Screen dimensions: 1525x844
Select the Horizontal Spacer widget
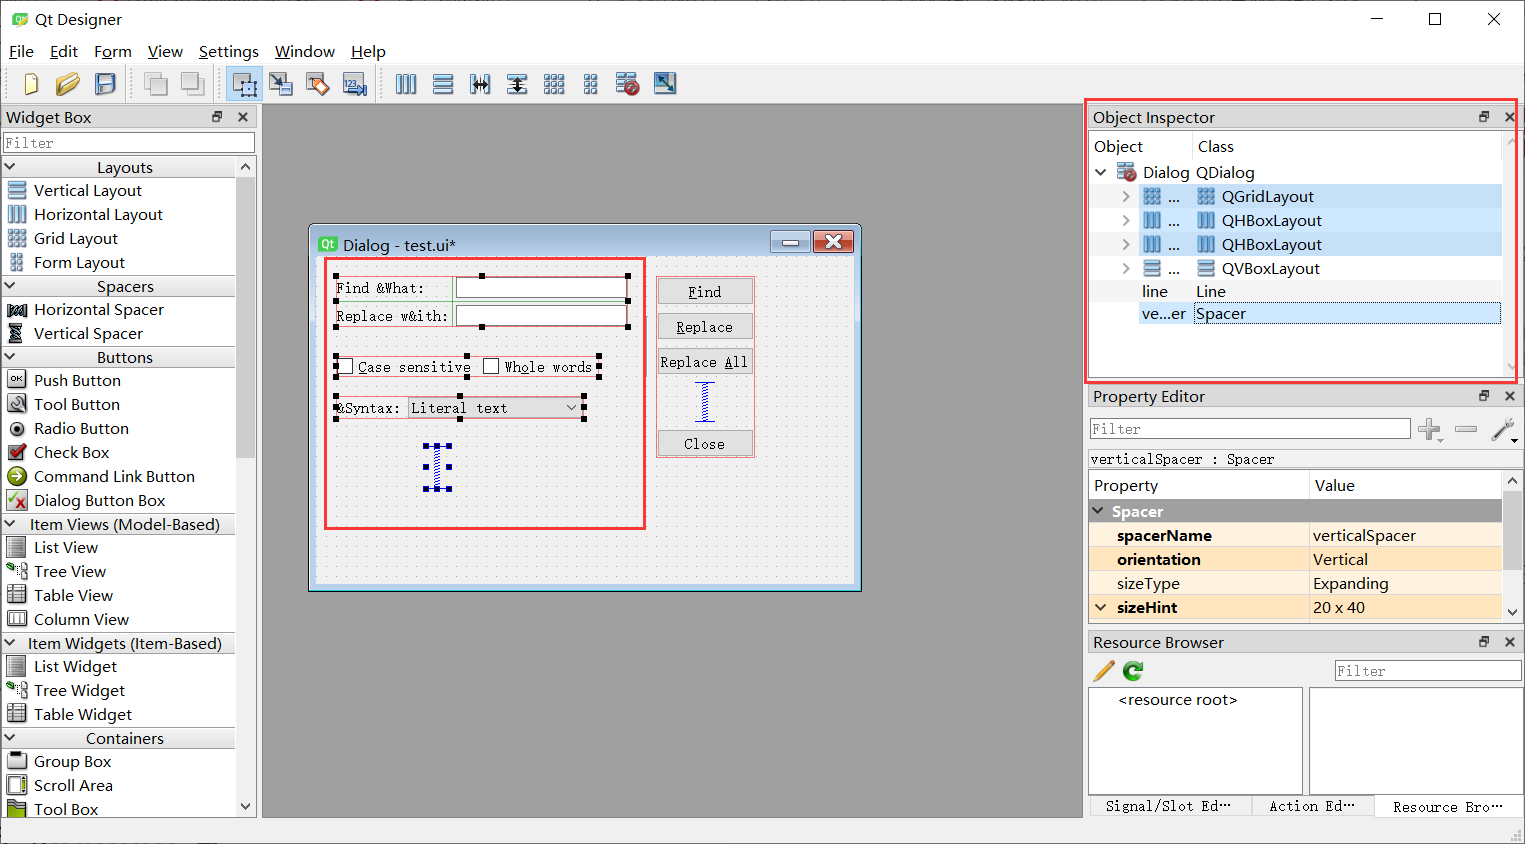point(98,309)
